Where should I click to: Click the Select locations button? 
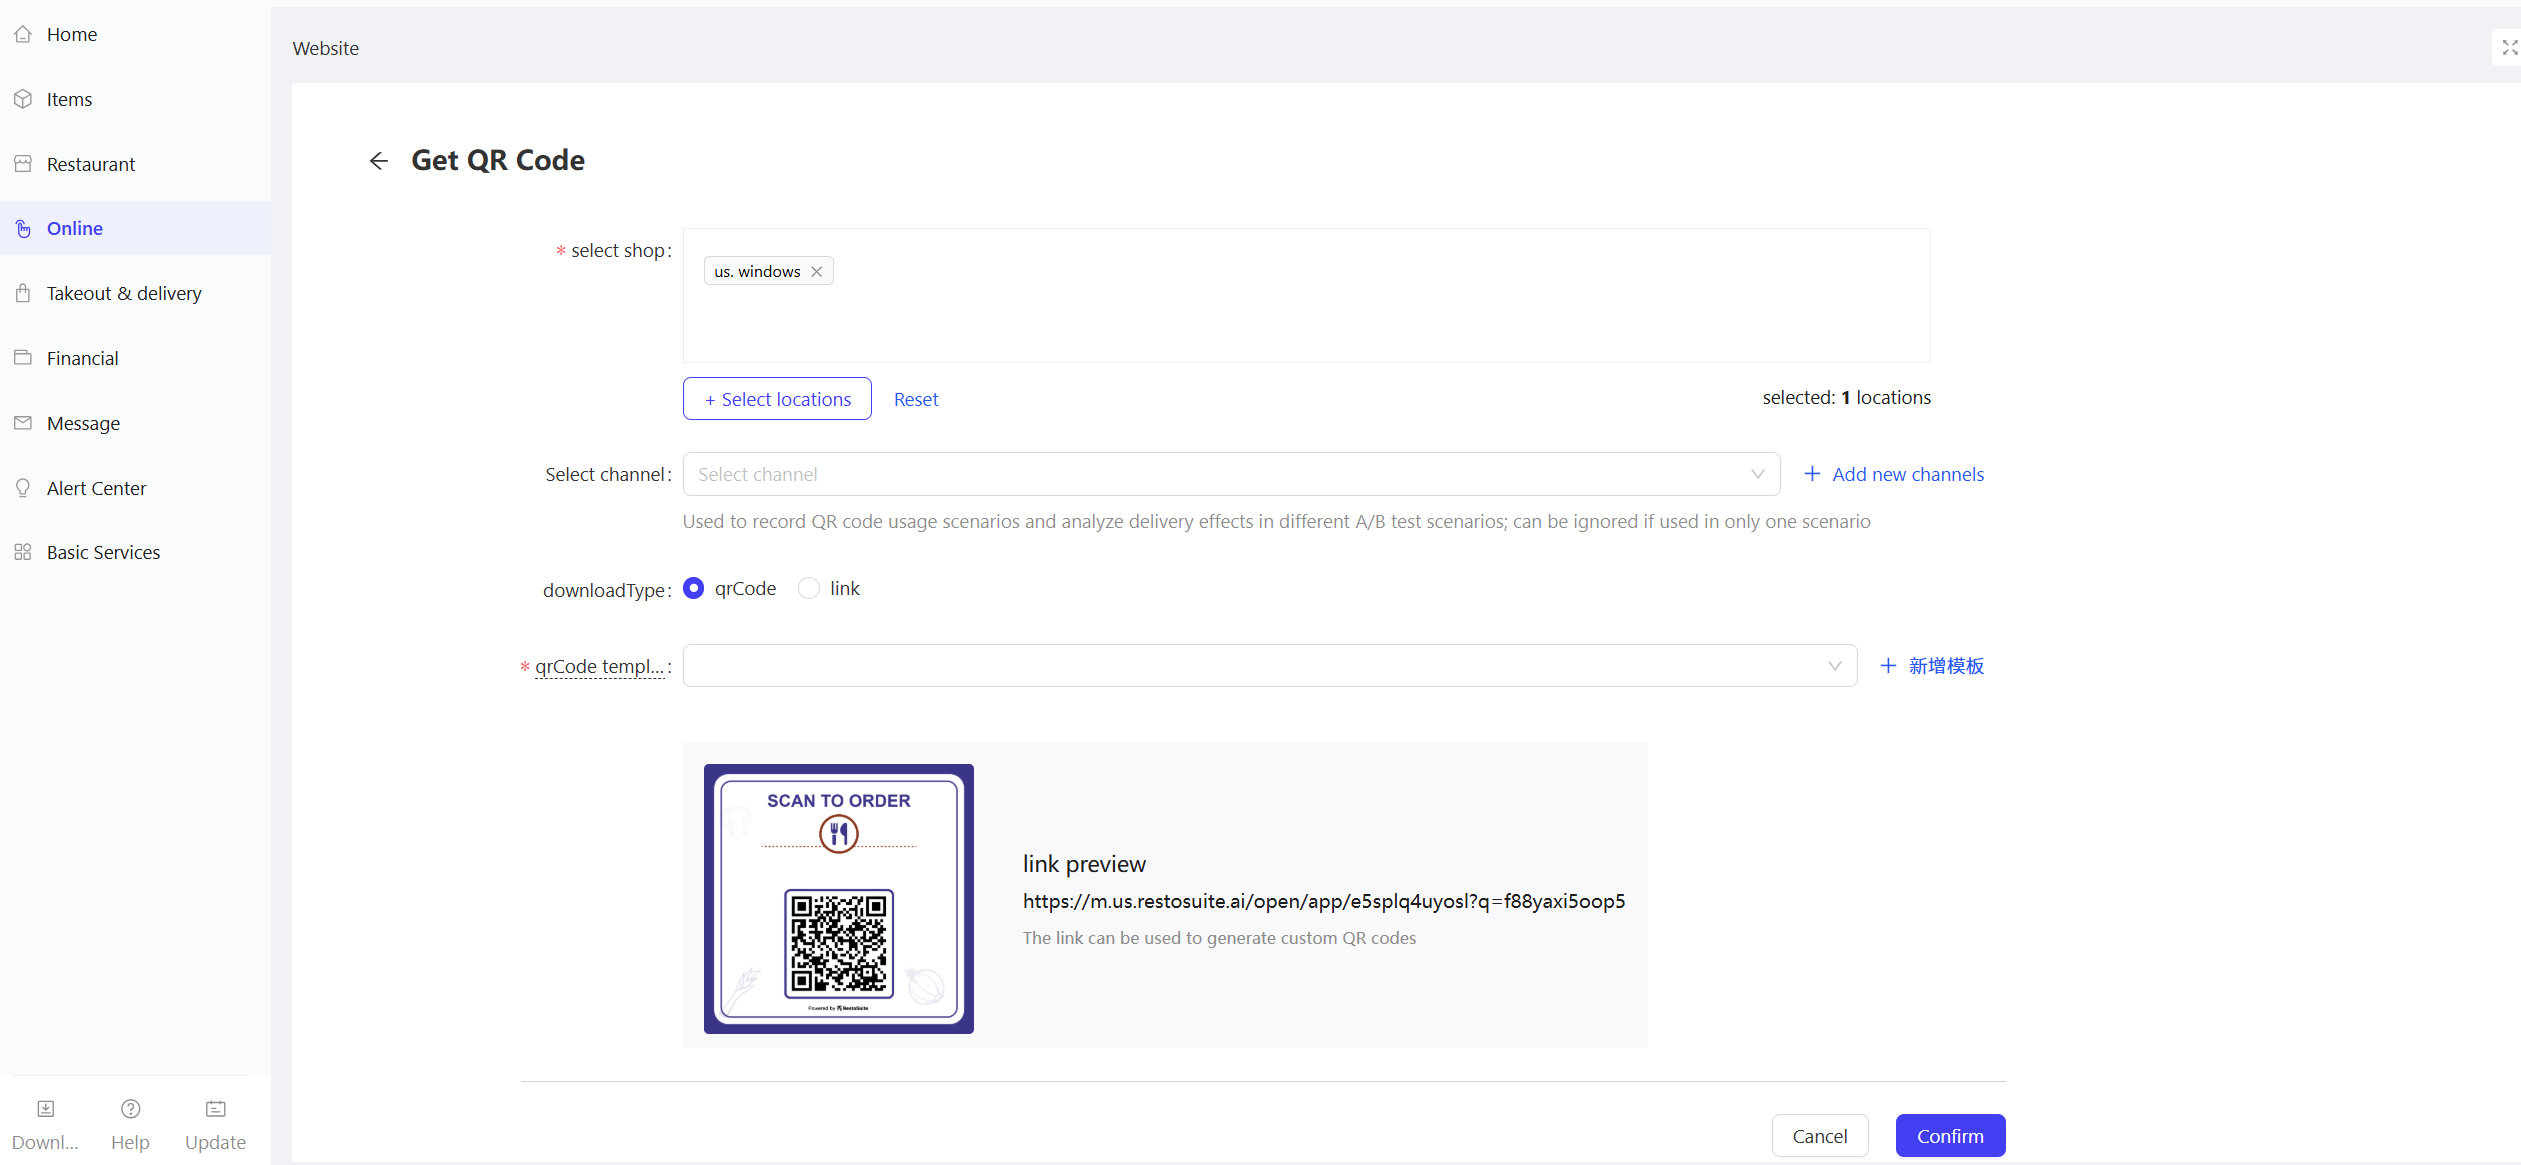[777, 399]
